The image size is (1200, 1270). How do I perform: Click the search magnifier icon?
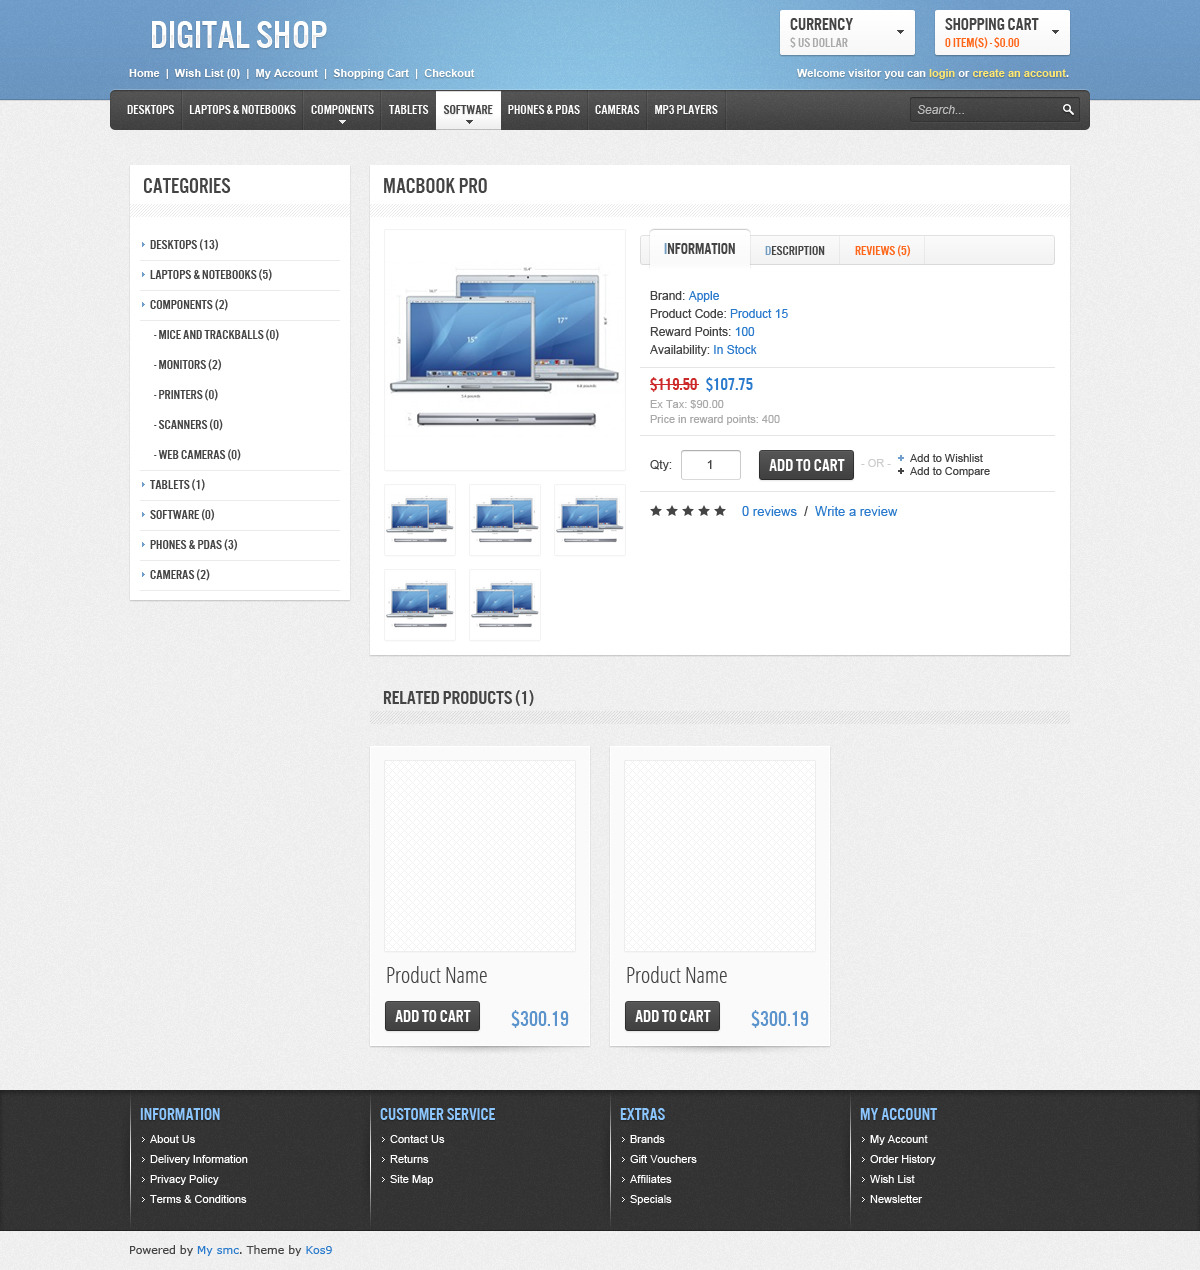coord(1068,110)
